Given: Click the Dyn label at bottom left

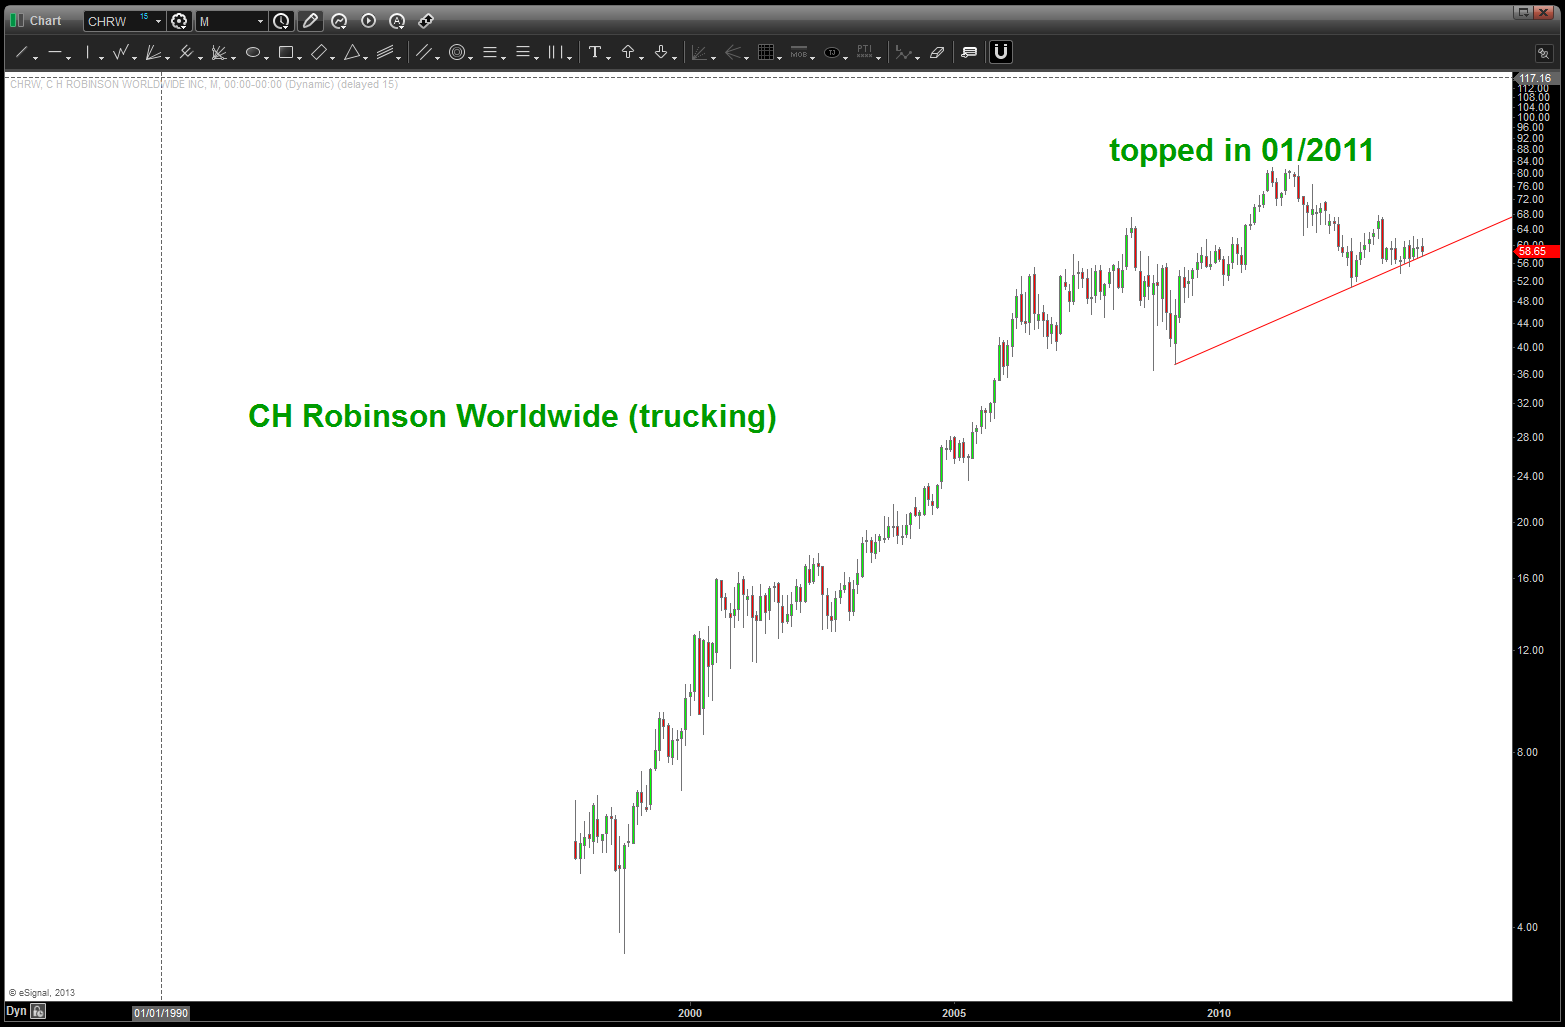Looking at the screenshot, I should [x=16, y=1011].
